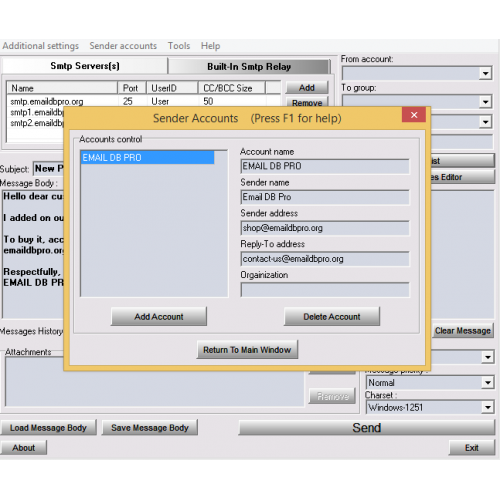
Task: Switch to Built-In Smtp Relay tab
Action: 249,67
